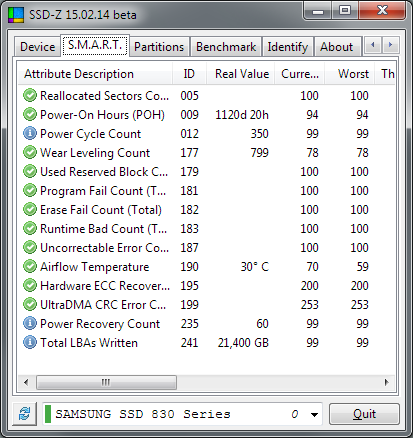Click the 350 power cycle real value
The image size is (413, 438).
259,134
